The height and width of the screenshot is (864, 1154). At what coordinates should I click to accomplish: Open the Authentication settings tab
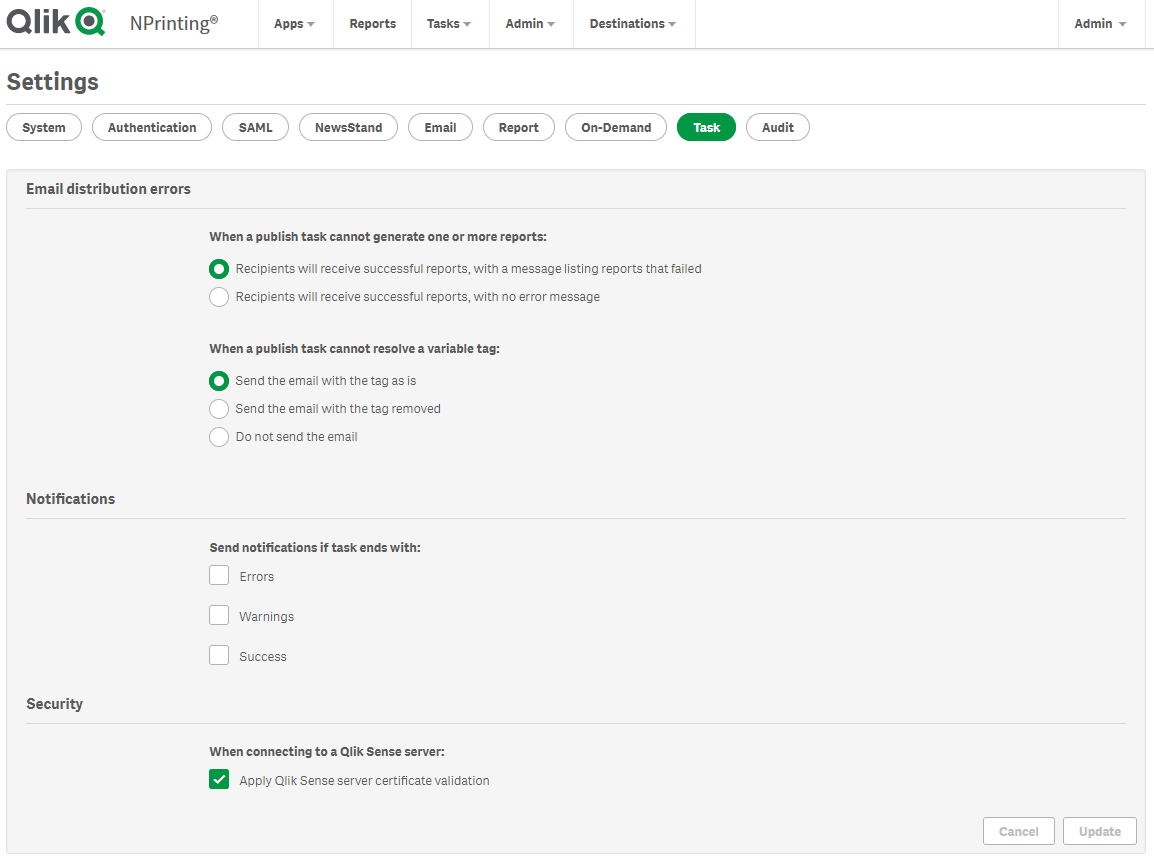pos(151,127)
